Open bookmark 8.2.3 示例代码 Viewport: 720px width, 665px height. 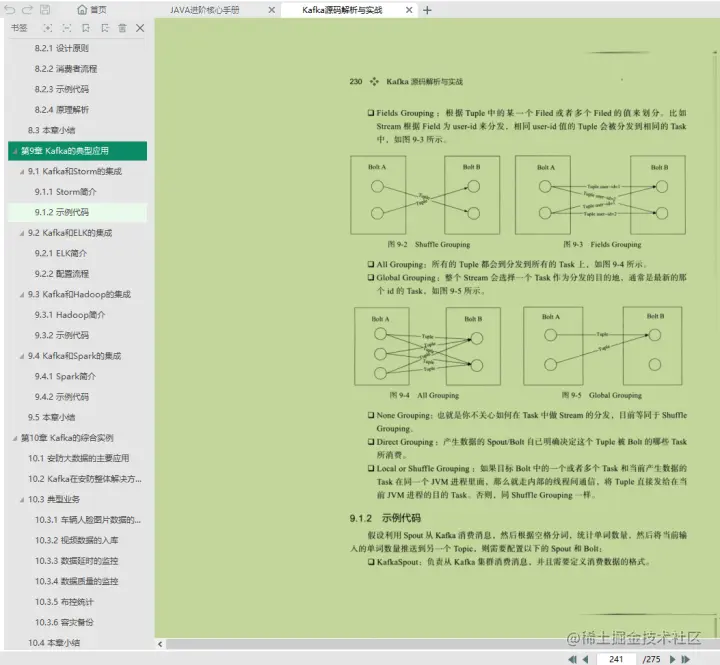tap(62, 89)
